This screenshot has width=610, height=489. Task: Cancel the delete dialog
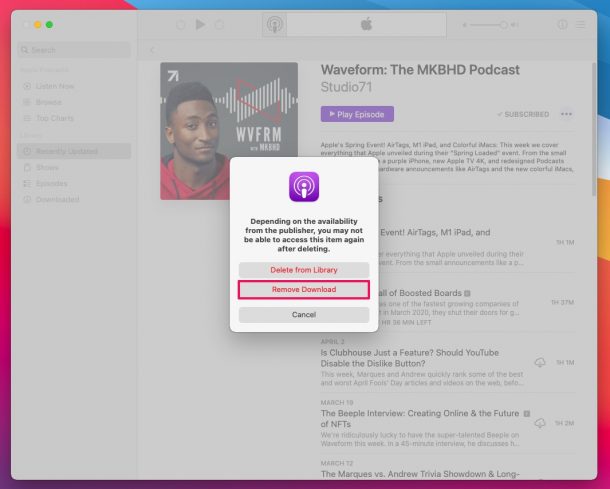click(304, 314)
